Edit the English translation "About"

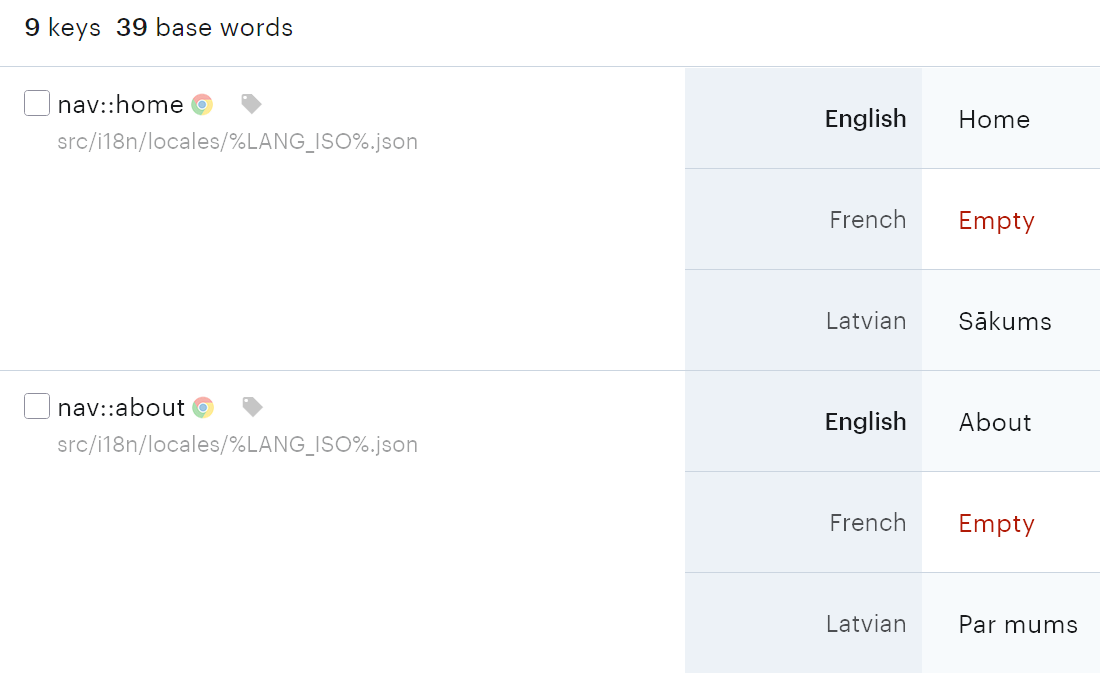pyautogui.click(x=995, y=423)
